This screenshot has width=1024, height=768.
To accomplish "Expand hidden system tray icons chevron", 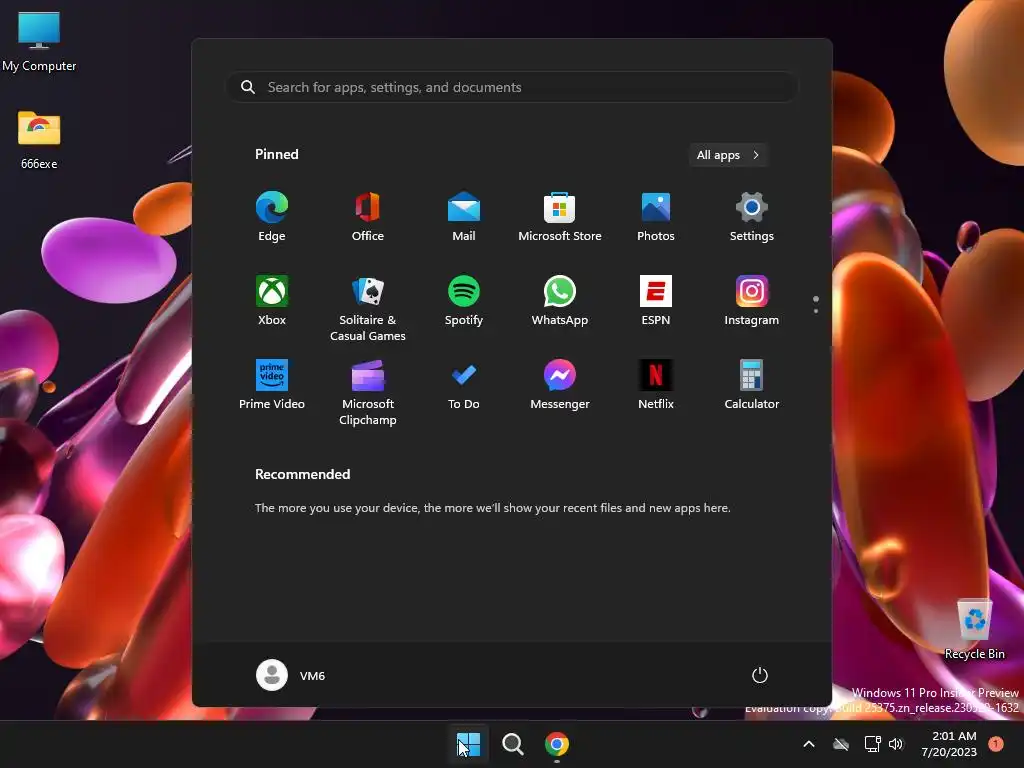I will pyautogui.click(x=808, y=744).
